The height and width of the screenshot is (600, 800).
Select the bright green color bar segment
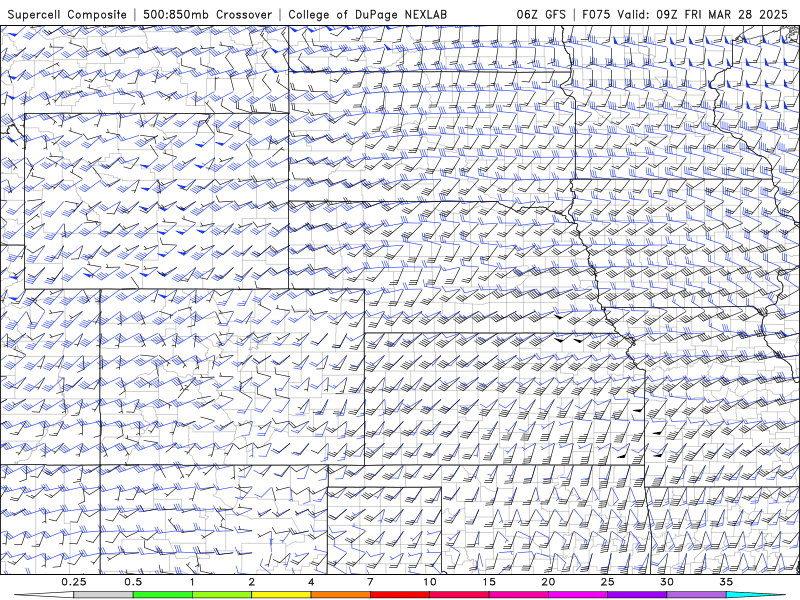(163, 595)
